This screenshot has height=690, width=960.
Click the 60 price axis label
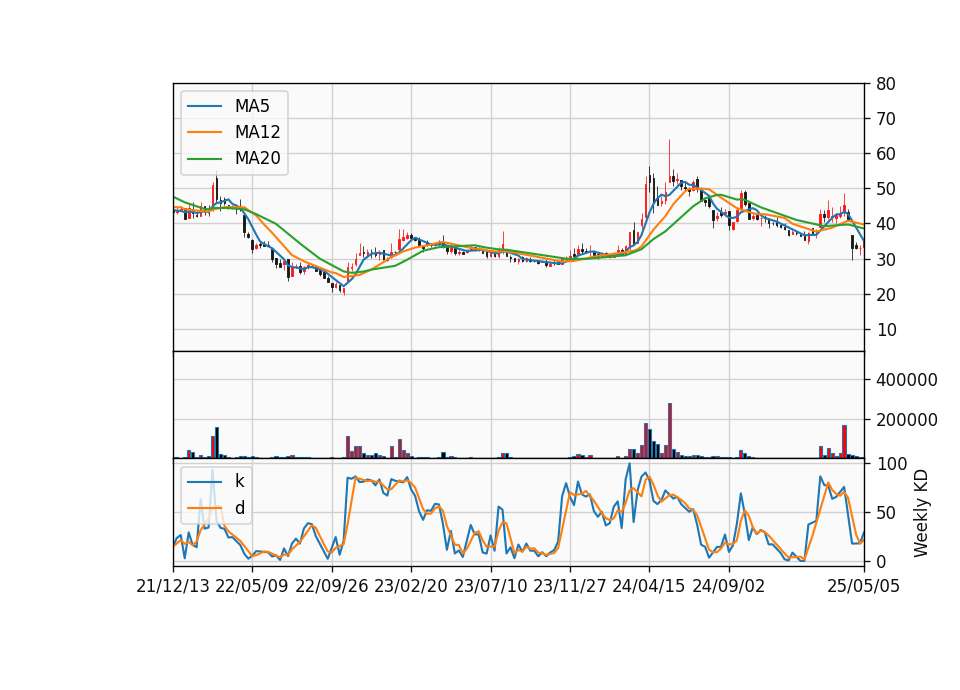pos(885,154)
